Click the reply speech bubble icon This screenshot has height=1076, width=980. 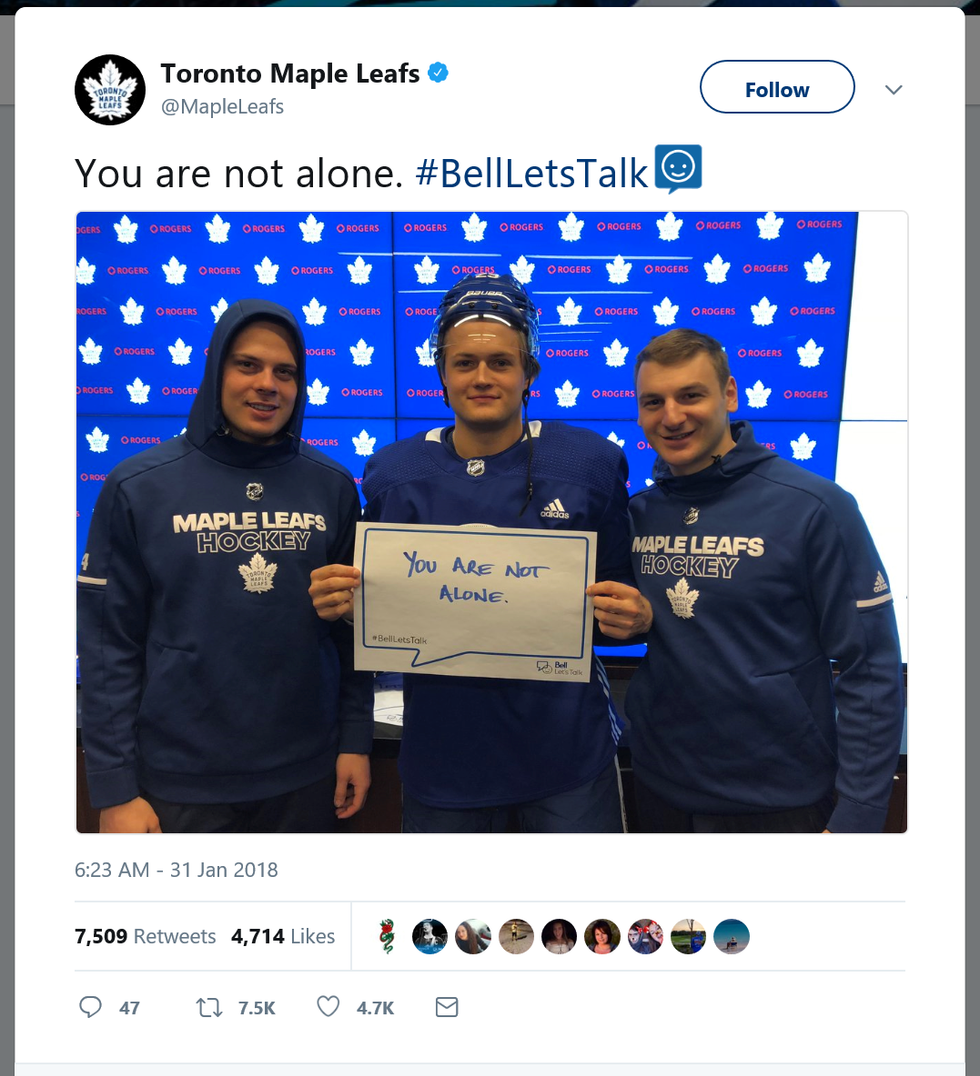[90, 1007]
